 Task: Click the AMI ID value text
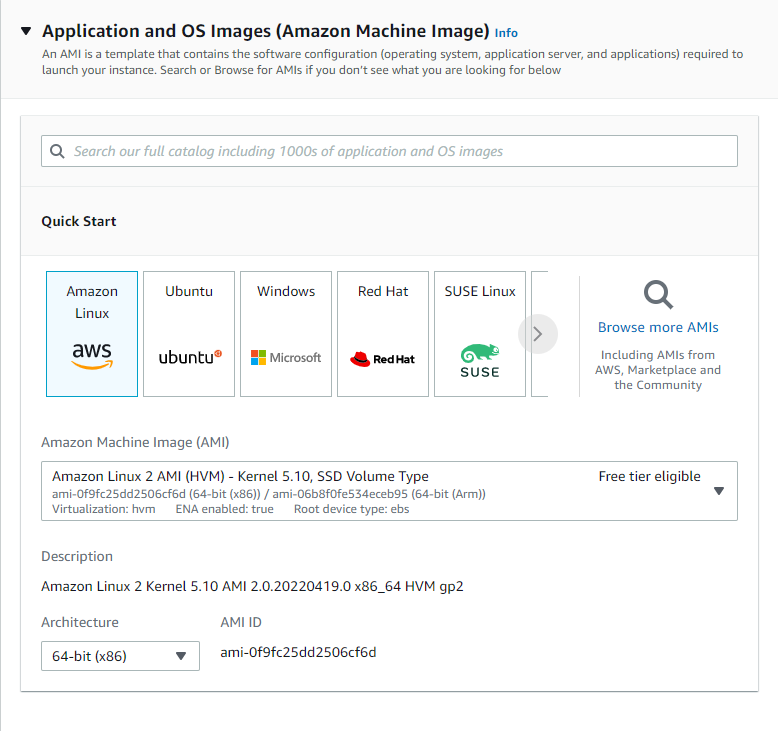(298, 653)
